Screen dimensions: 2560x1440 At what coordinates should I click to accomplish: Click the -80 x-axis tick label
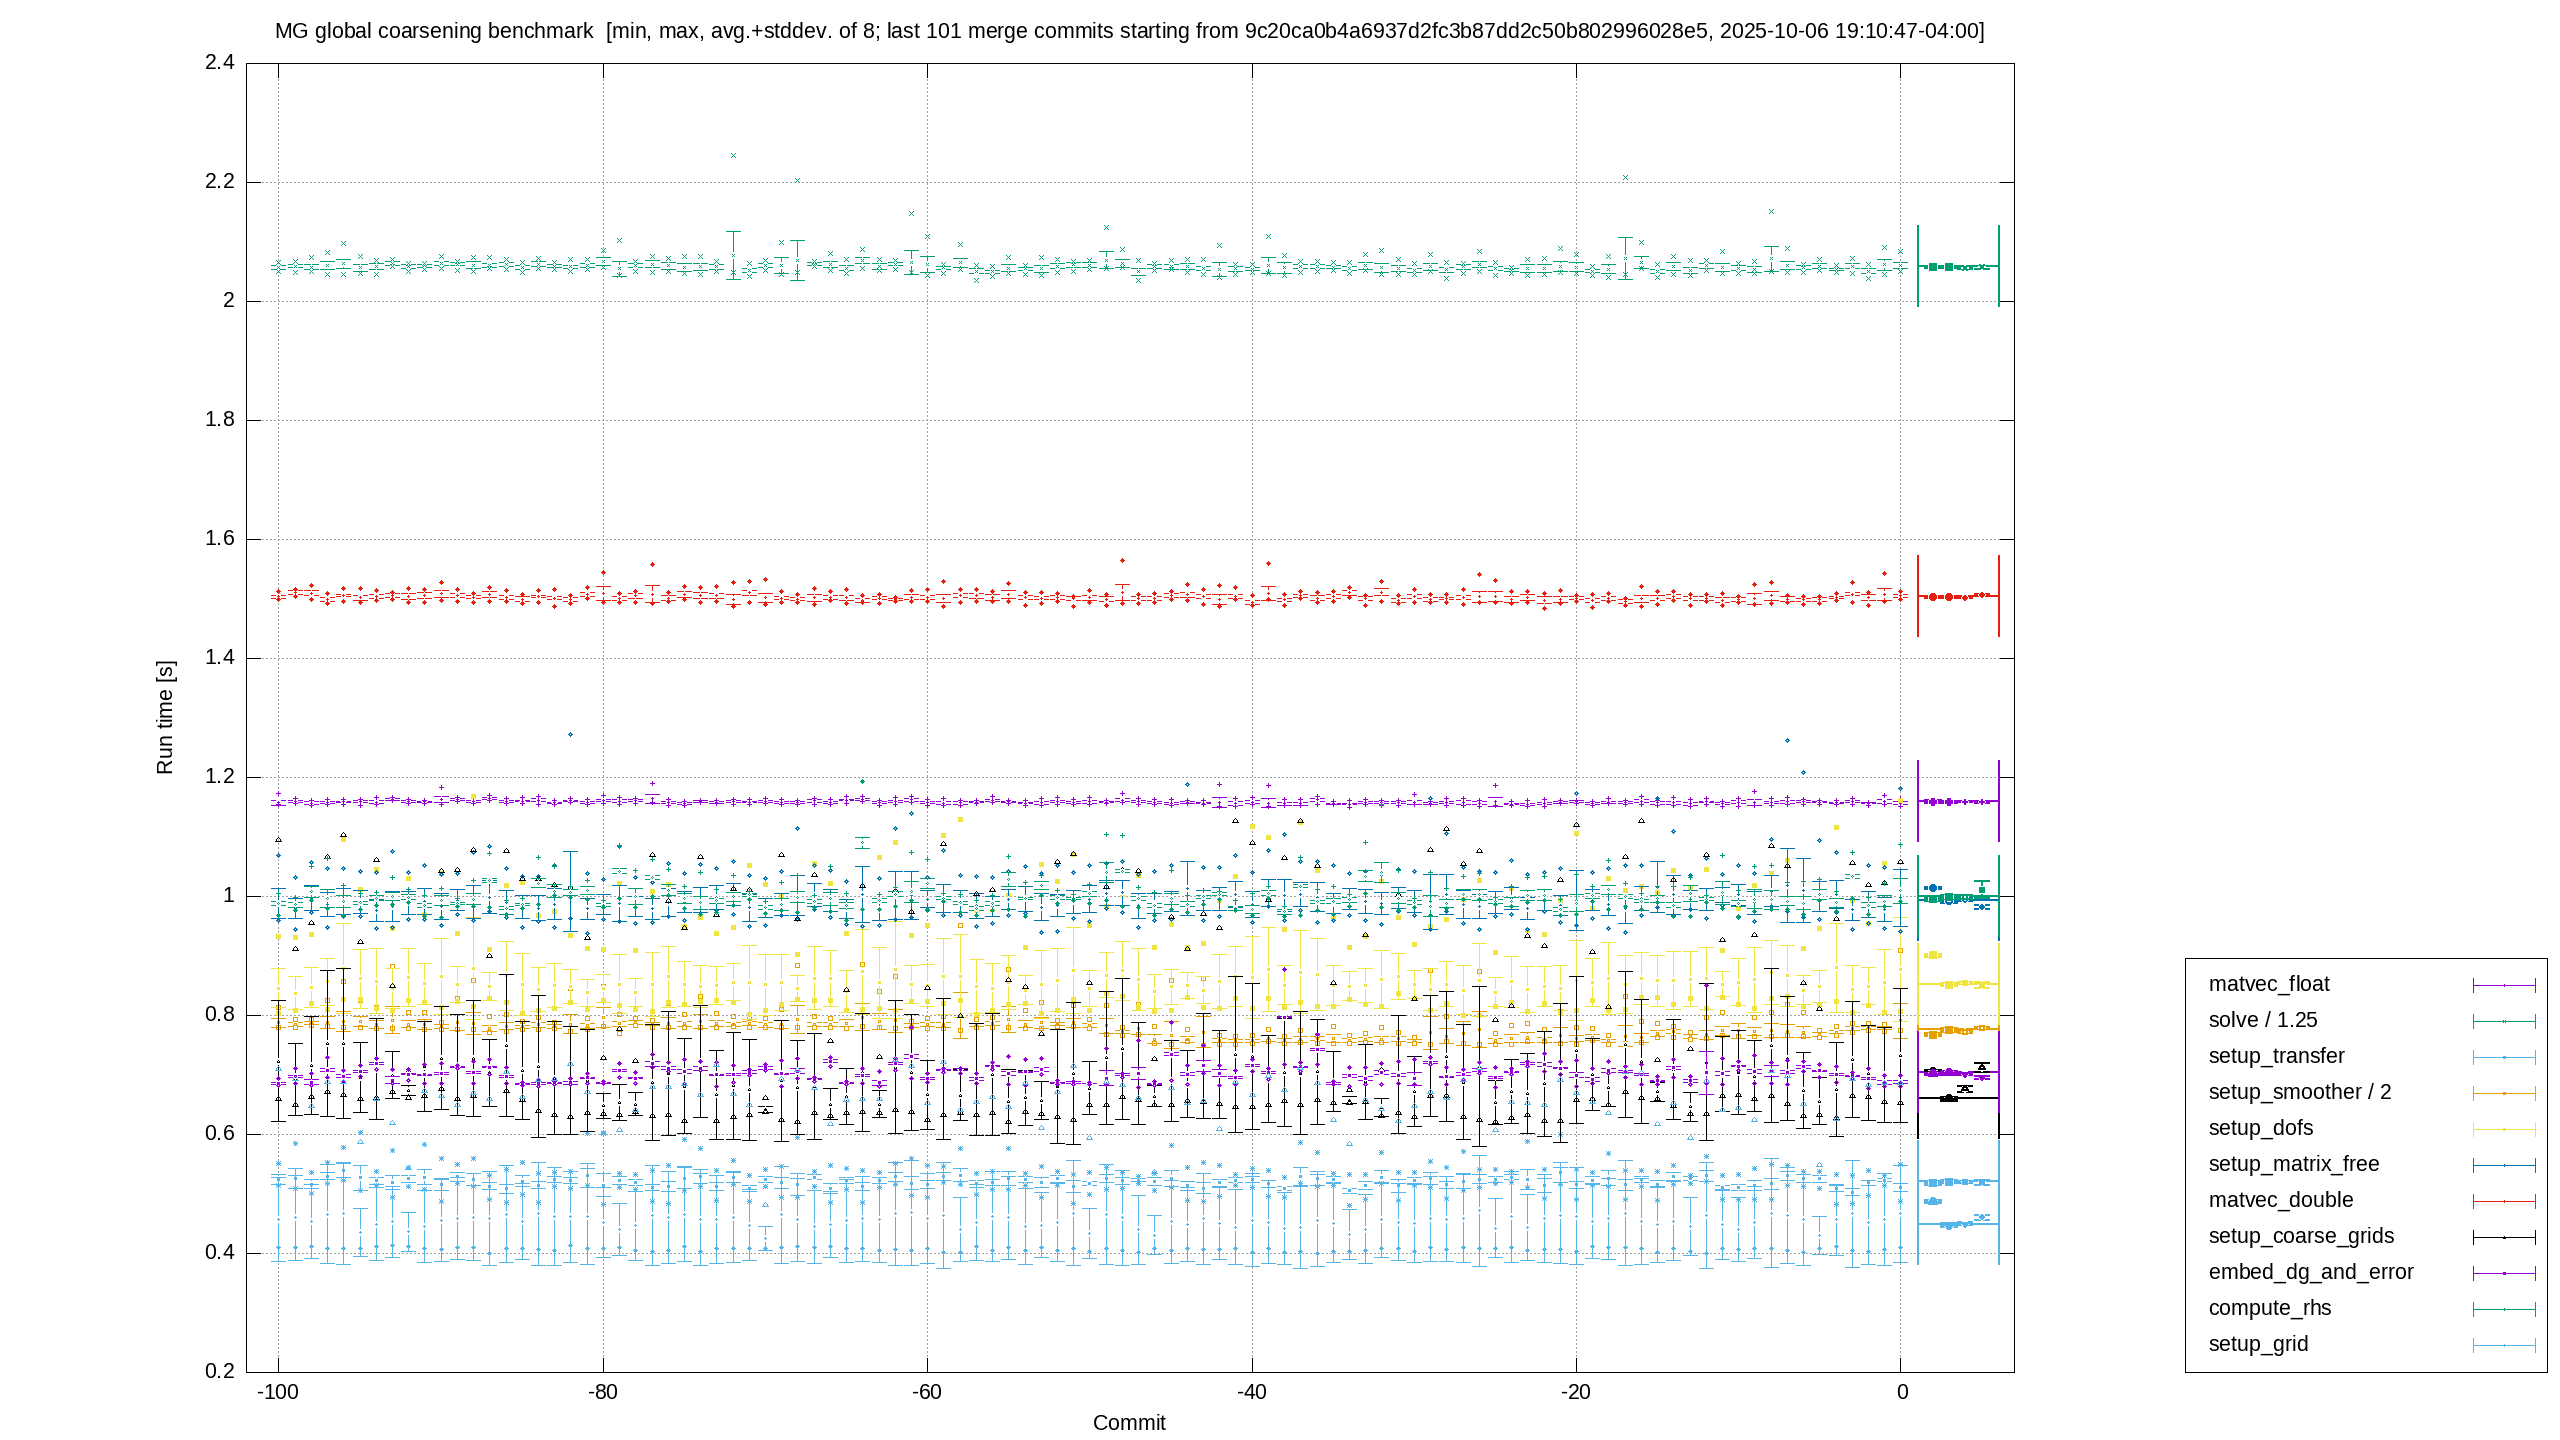click(x=603, y=1392)
